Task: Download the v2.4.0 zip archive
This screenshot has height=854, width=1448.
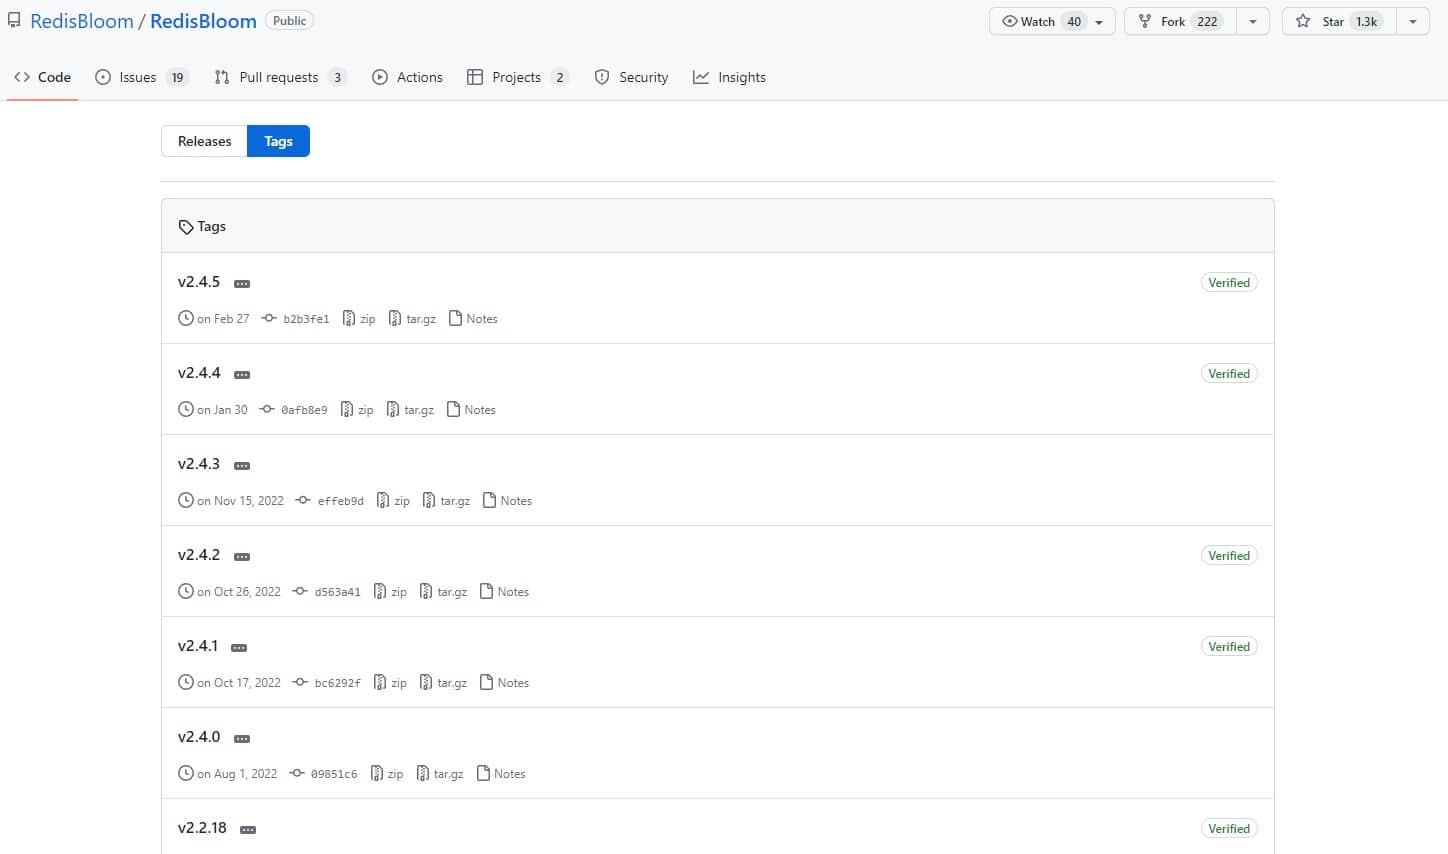Action: 387,774
